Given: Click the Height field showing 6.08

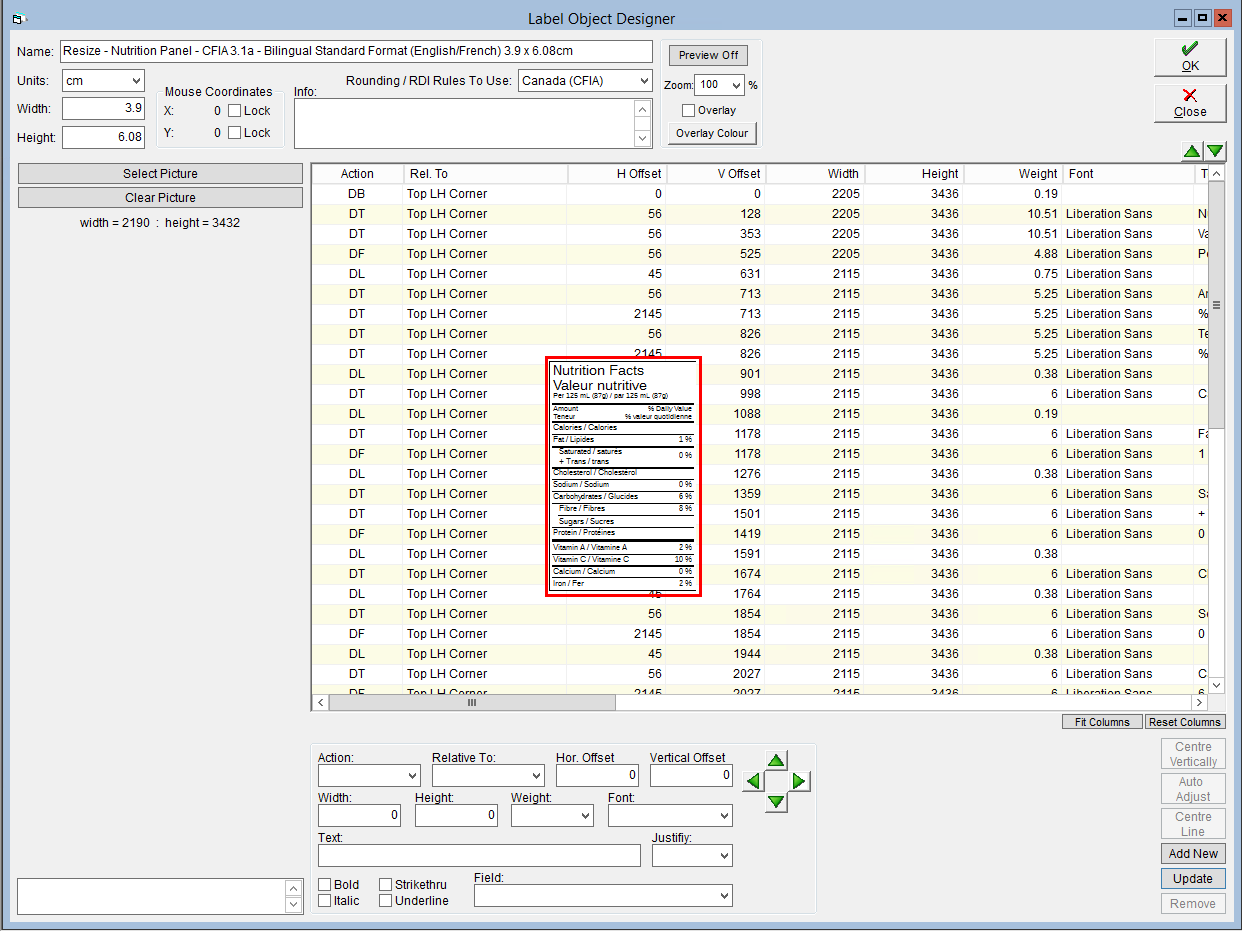Looking at the screenshot, I should [x=104, y=137].
